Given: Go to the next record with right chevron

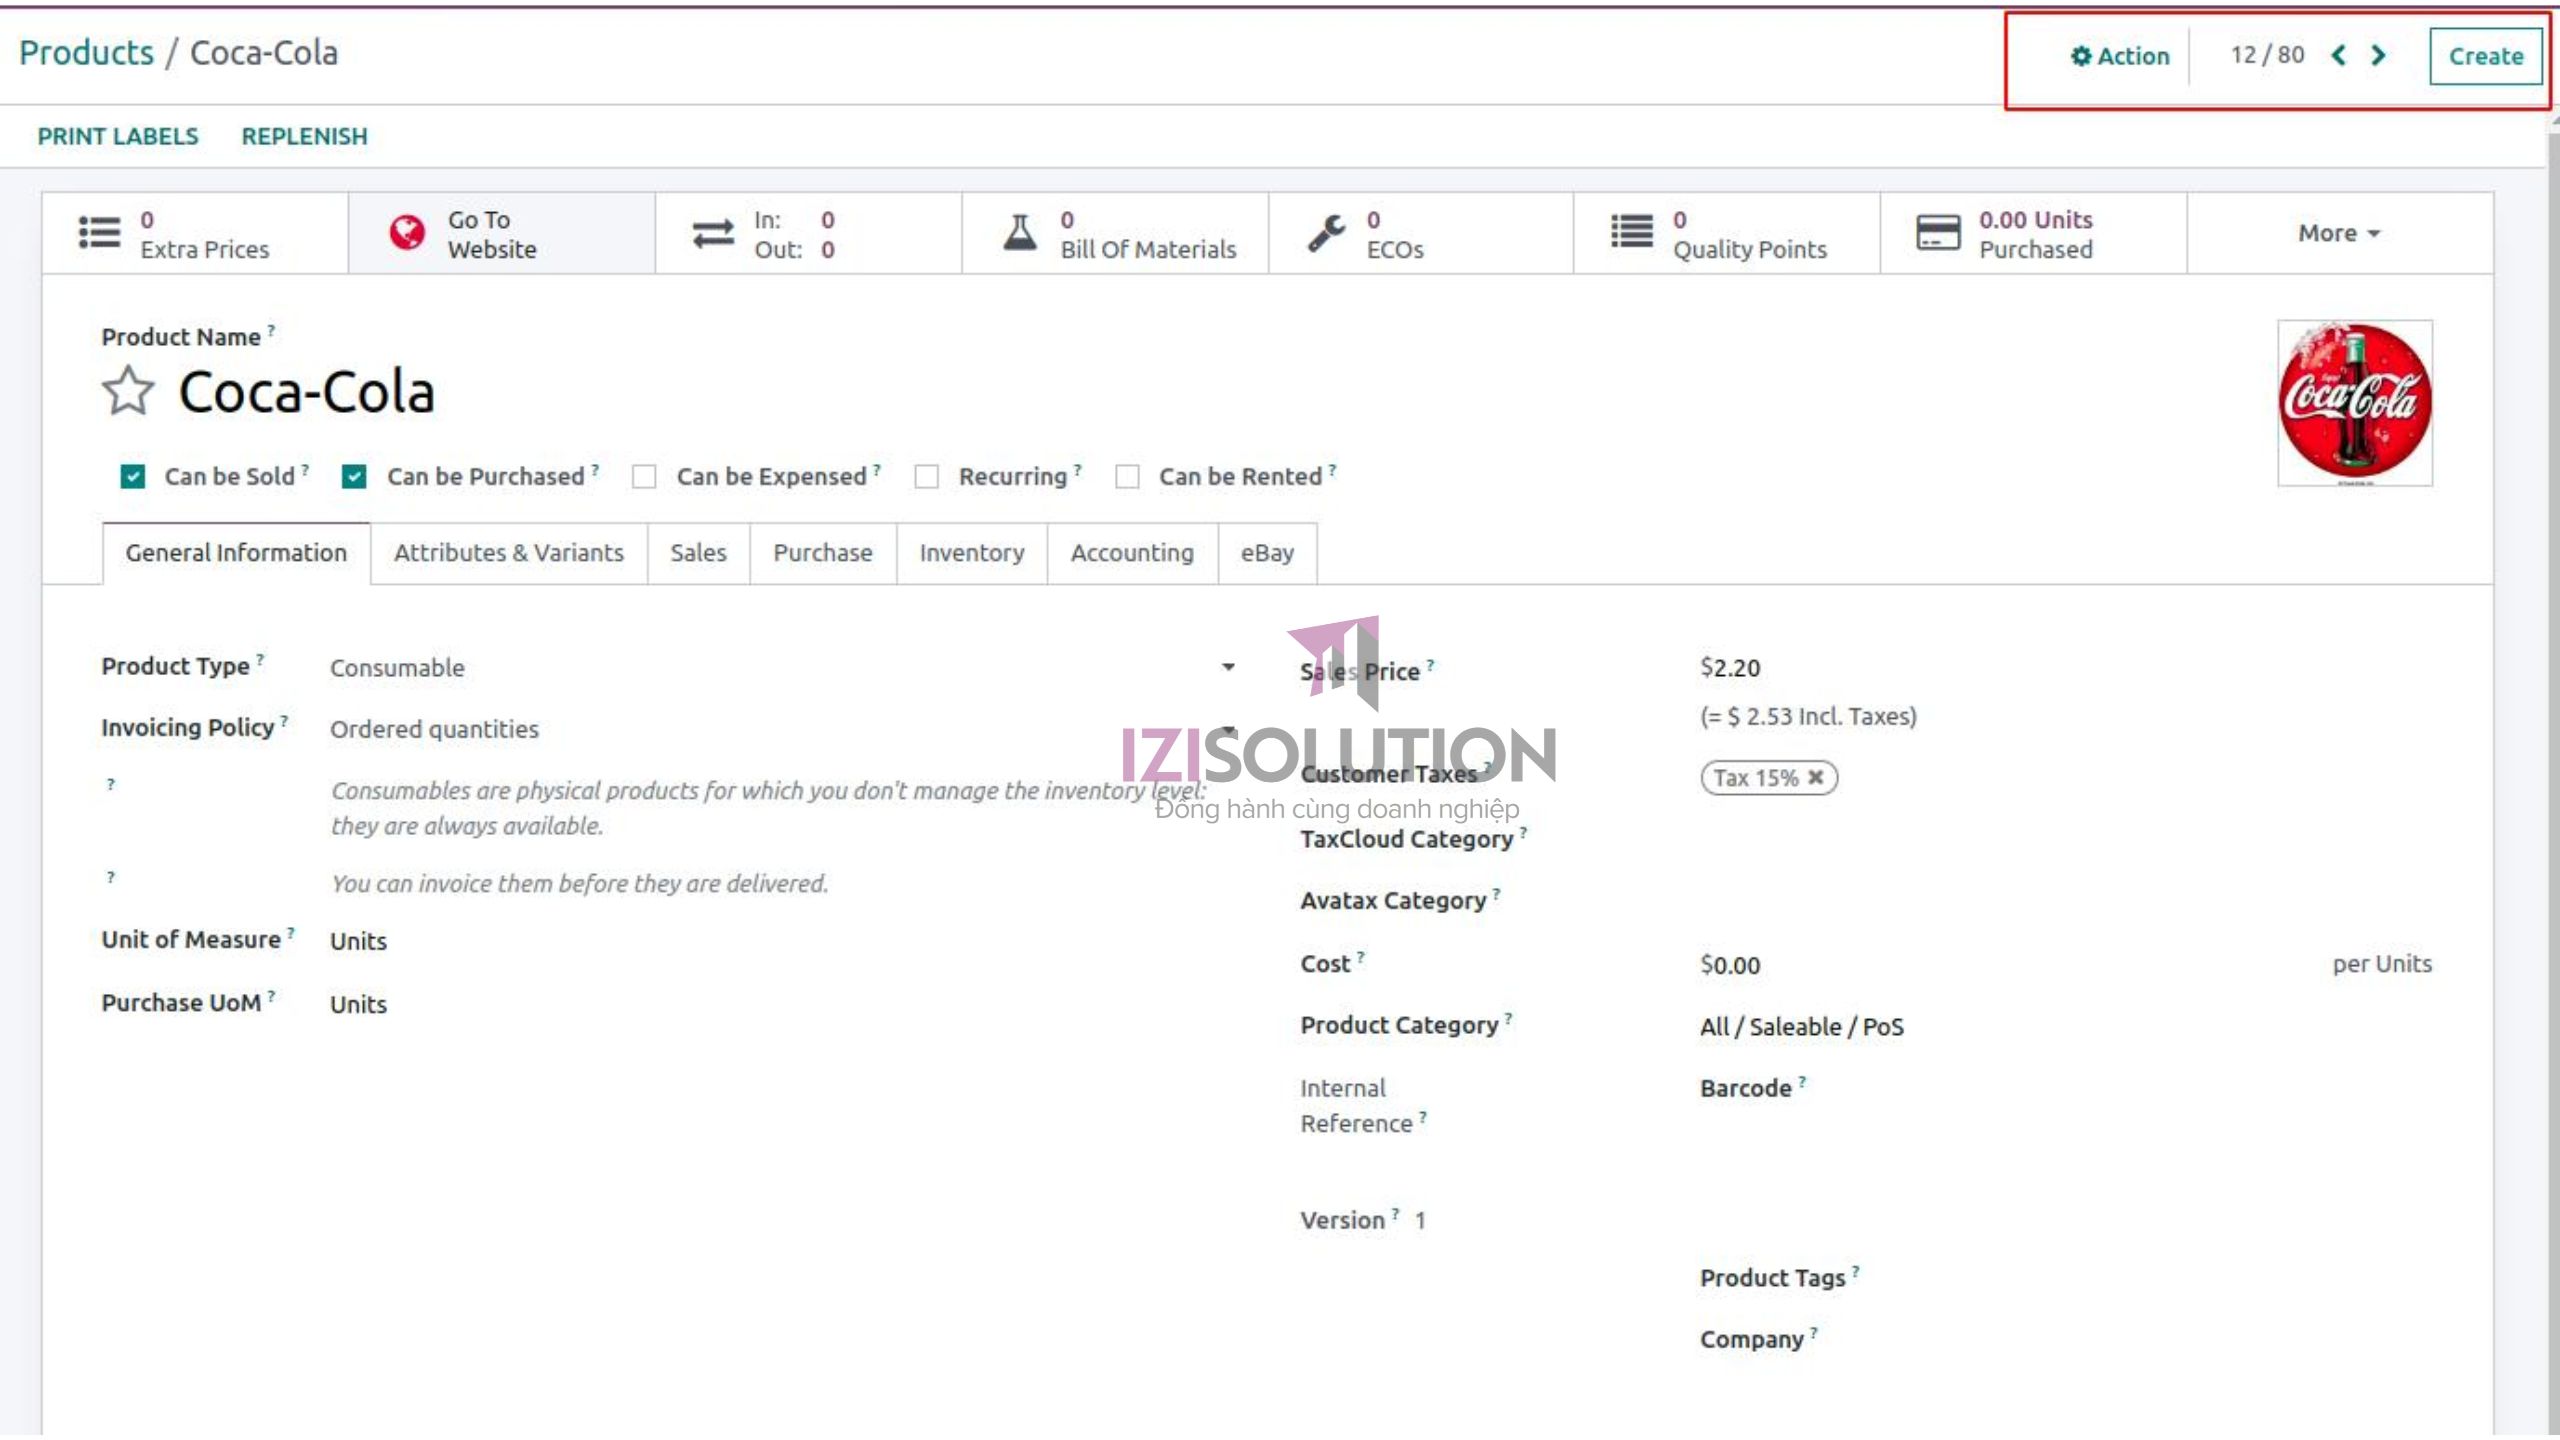Looking at the screenshot, I should (x=2378, y=56).
